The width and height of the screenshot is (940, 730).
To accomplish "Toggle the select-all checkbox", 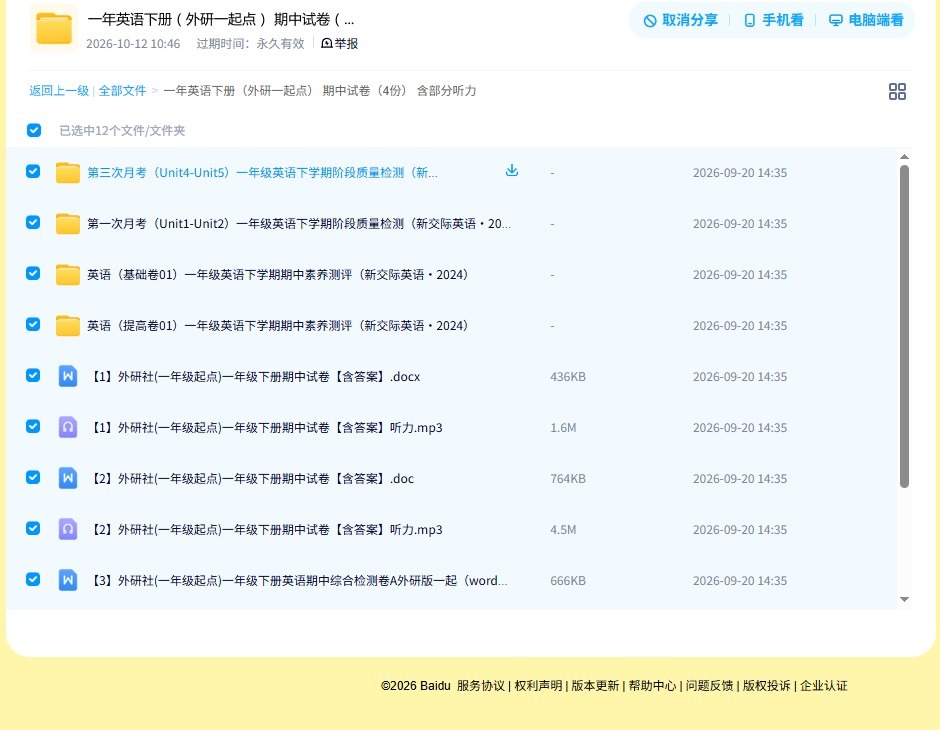I will (x=34, y=130).
